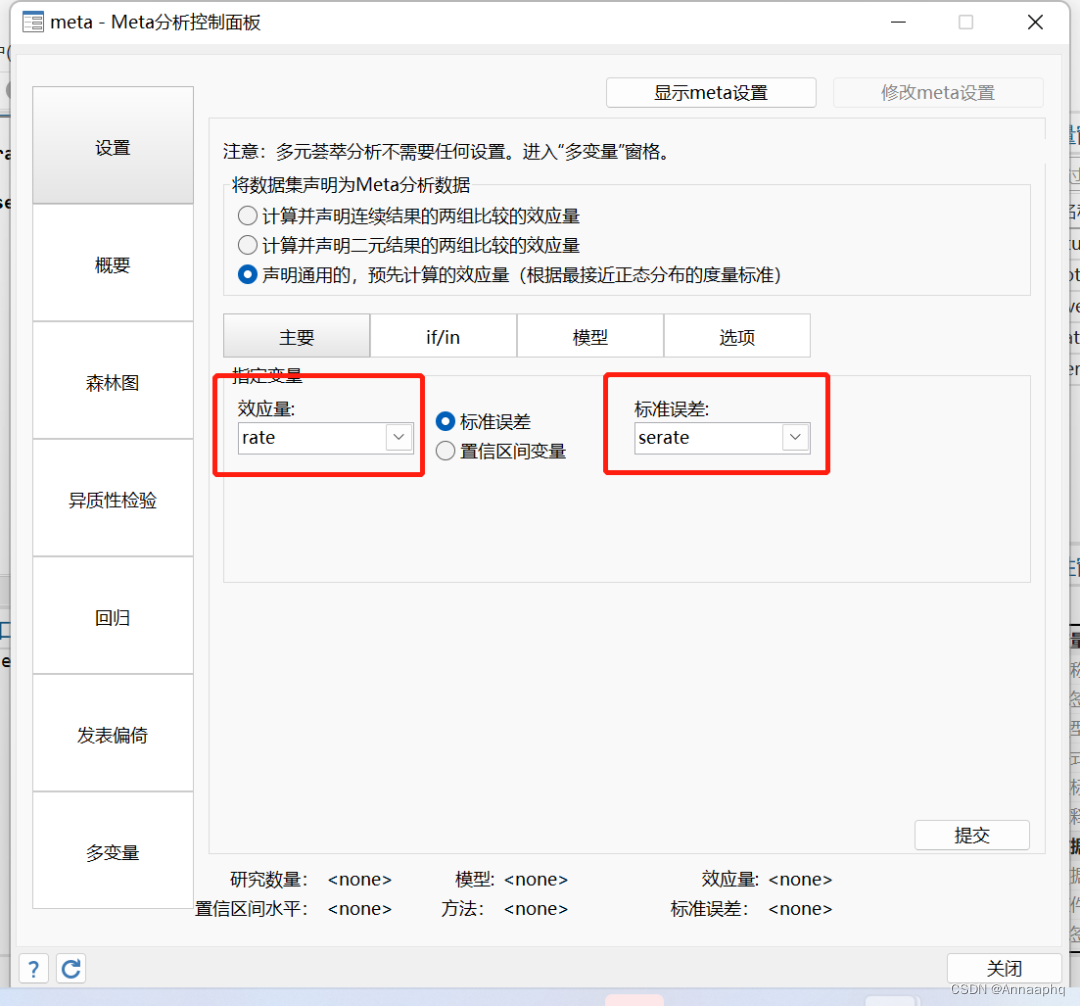This screenshot has width=1080, height=1006.
Task: Choose 计算并声明二元结果的两组比较的效应量 option
Action: coord(247,245)
